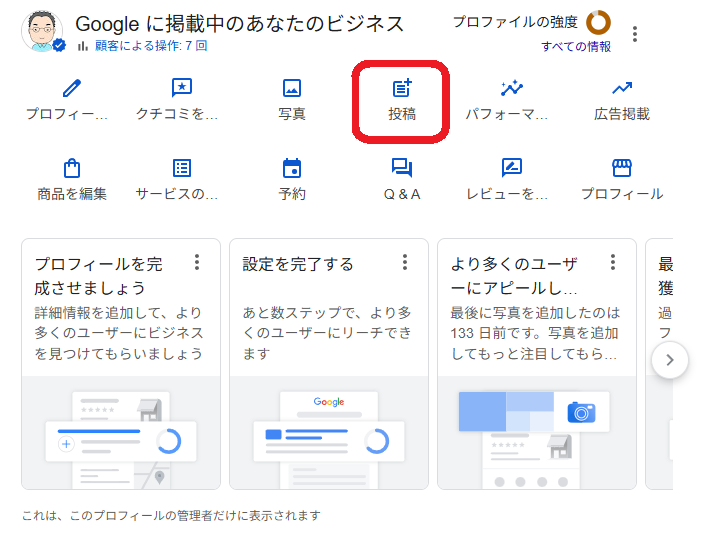This screenshot has width=706, height=542.
Task: Click the Google に掲載中のあなたのビジネス heading
Action: (x=240, y=24)
